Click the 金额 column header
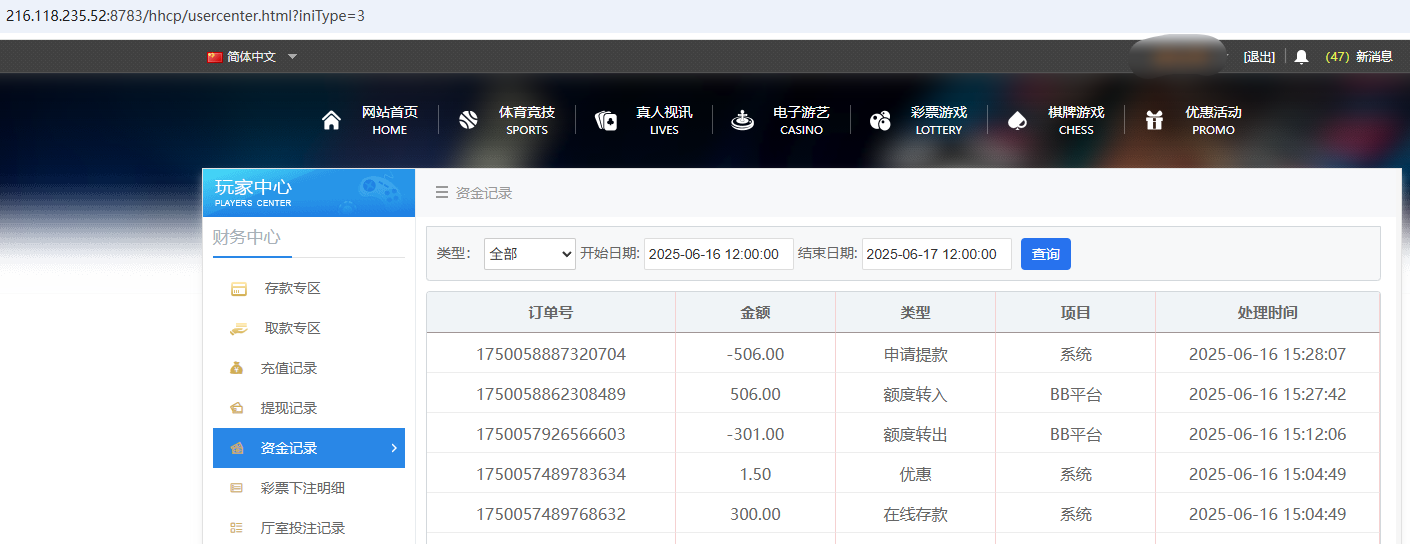 point(756,312)
